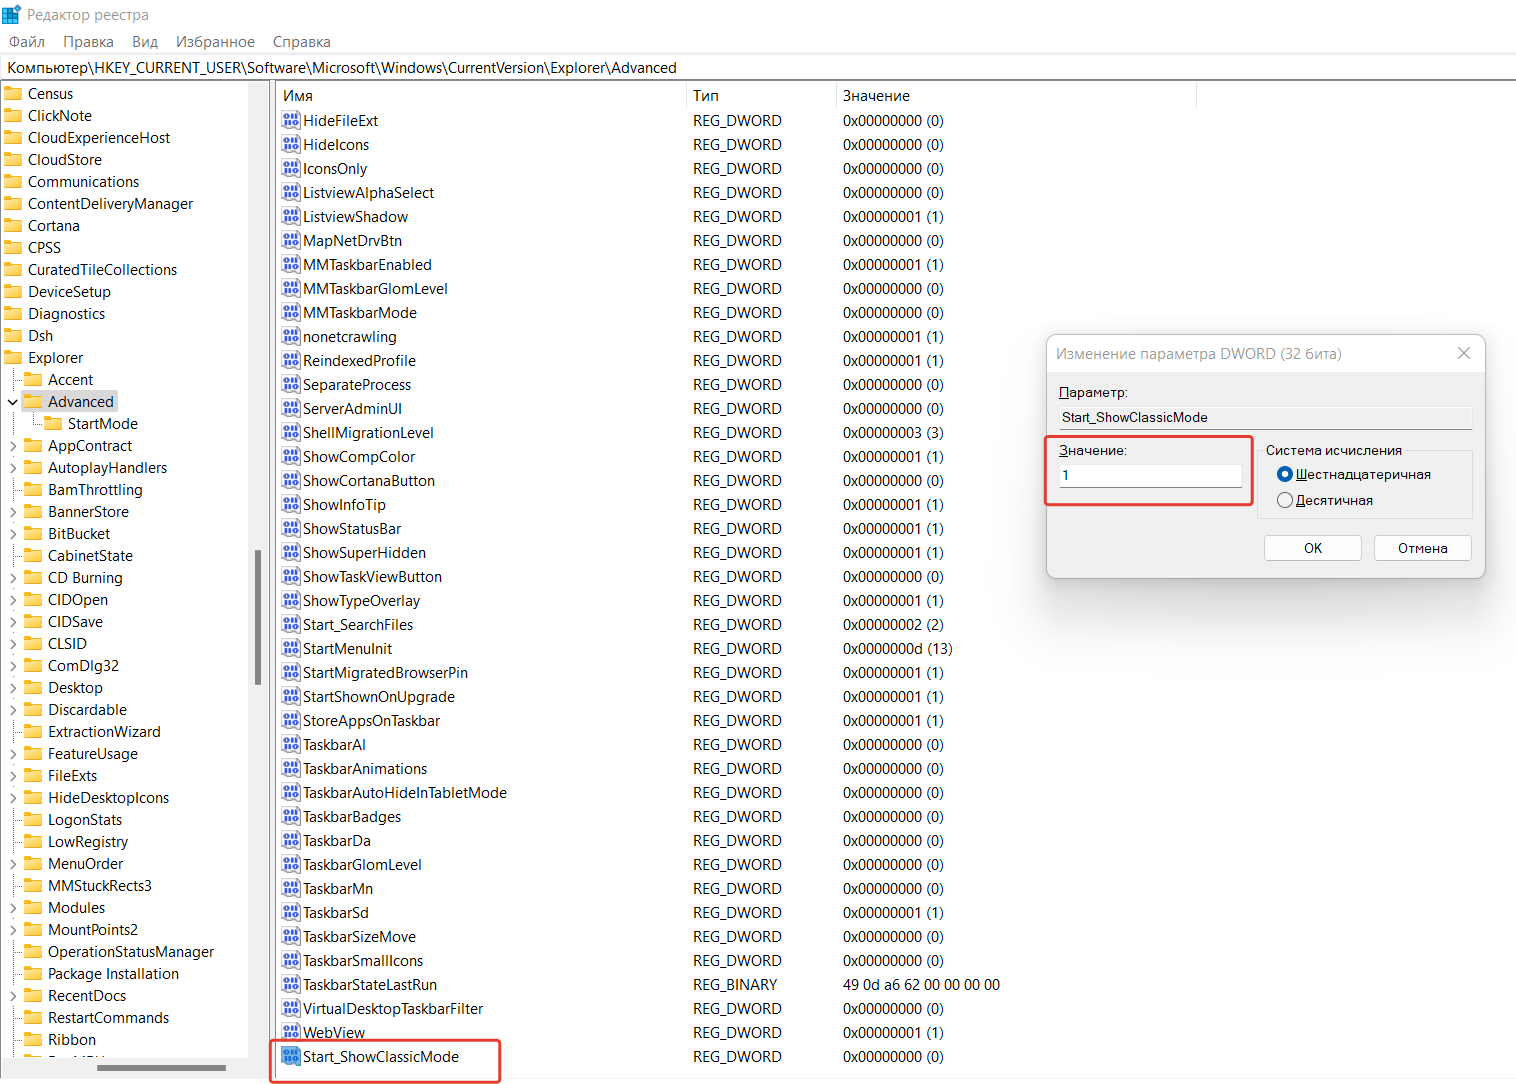1516x1084 pixels.
Task: Click the DWORD icon for ShowSuperHidden
Action: 291,552
